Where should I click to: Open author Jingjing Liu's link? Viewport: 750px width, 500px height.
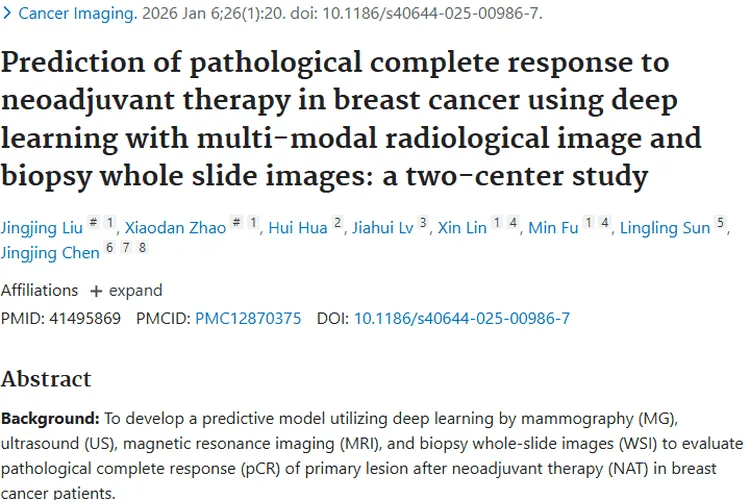pyautogui.click(x=43, y=228)
